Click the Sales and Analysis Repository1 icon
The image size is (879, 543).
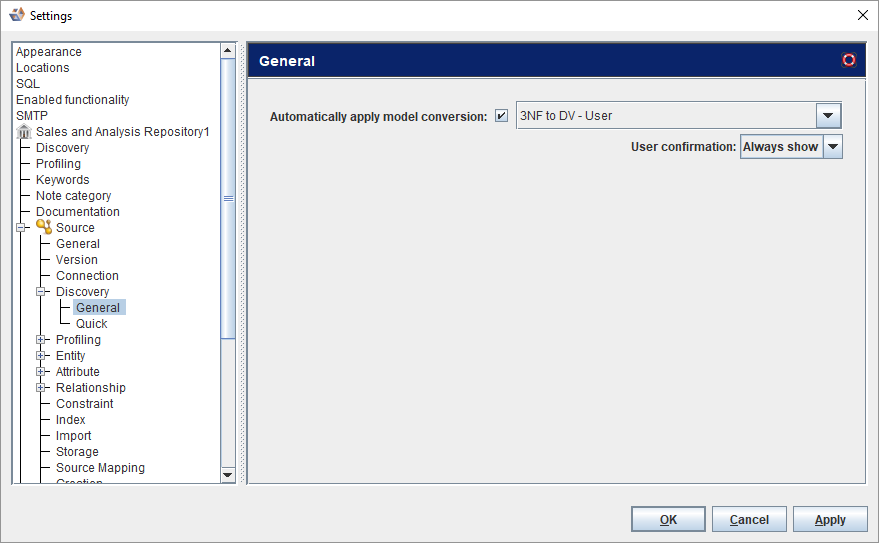coord(24,132)
